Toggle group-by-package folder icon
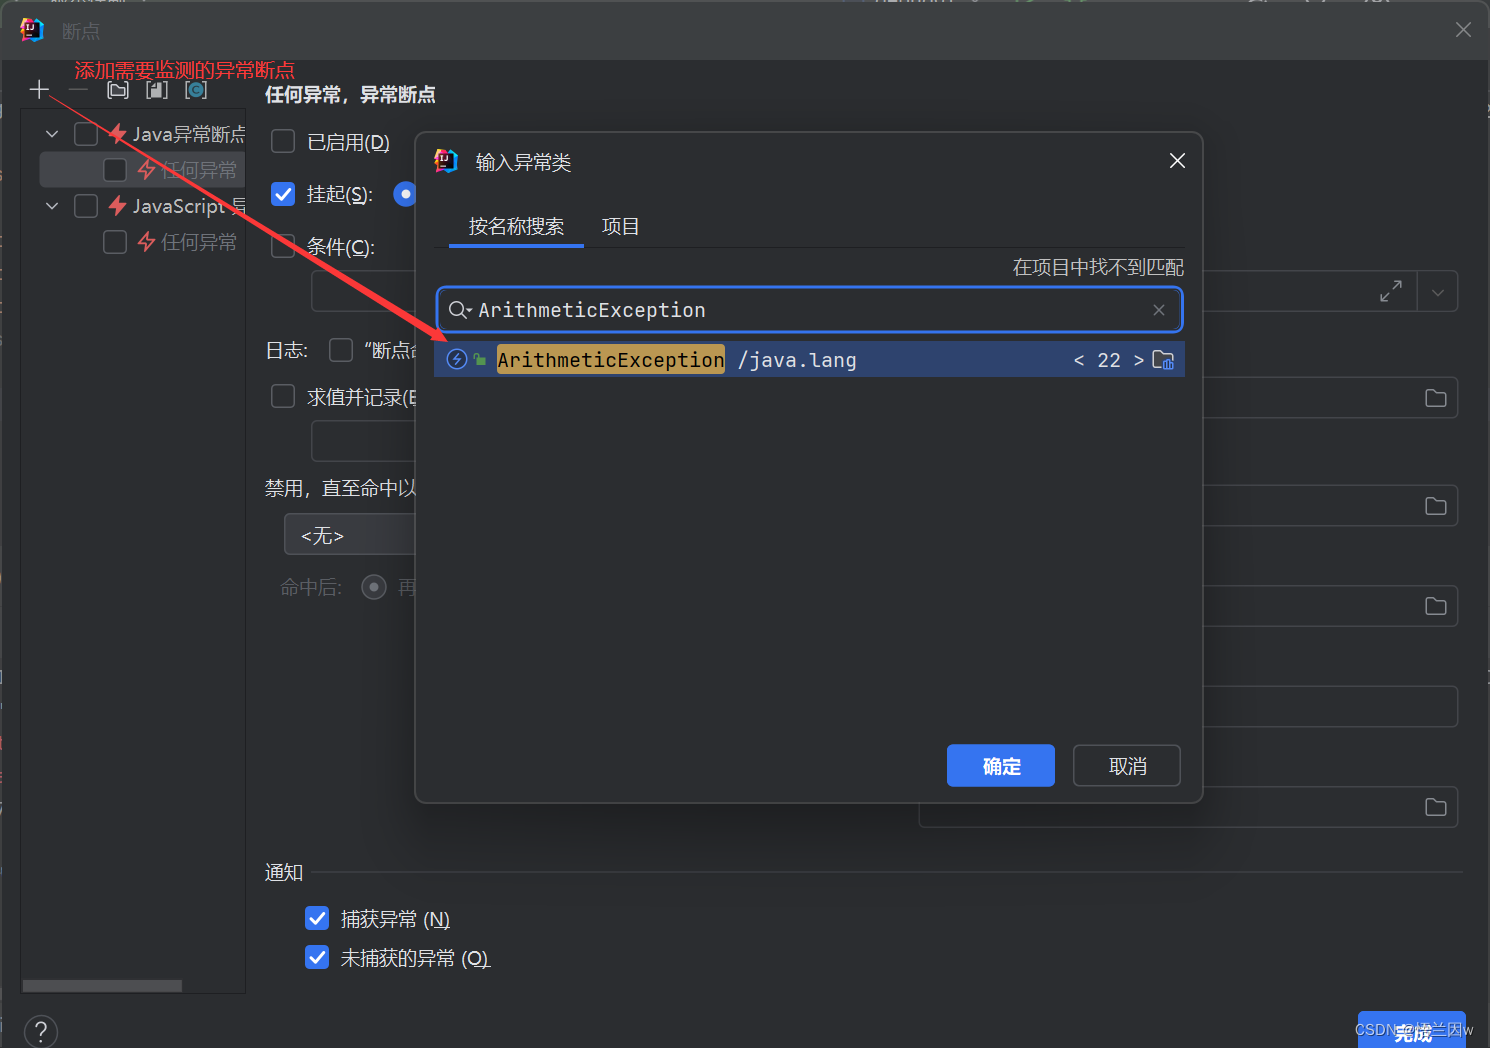The height and width of the screenshot is (1048, 1490). point(118,90)
